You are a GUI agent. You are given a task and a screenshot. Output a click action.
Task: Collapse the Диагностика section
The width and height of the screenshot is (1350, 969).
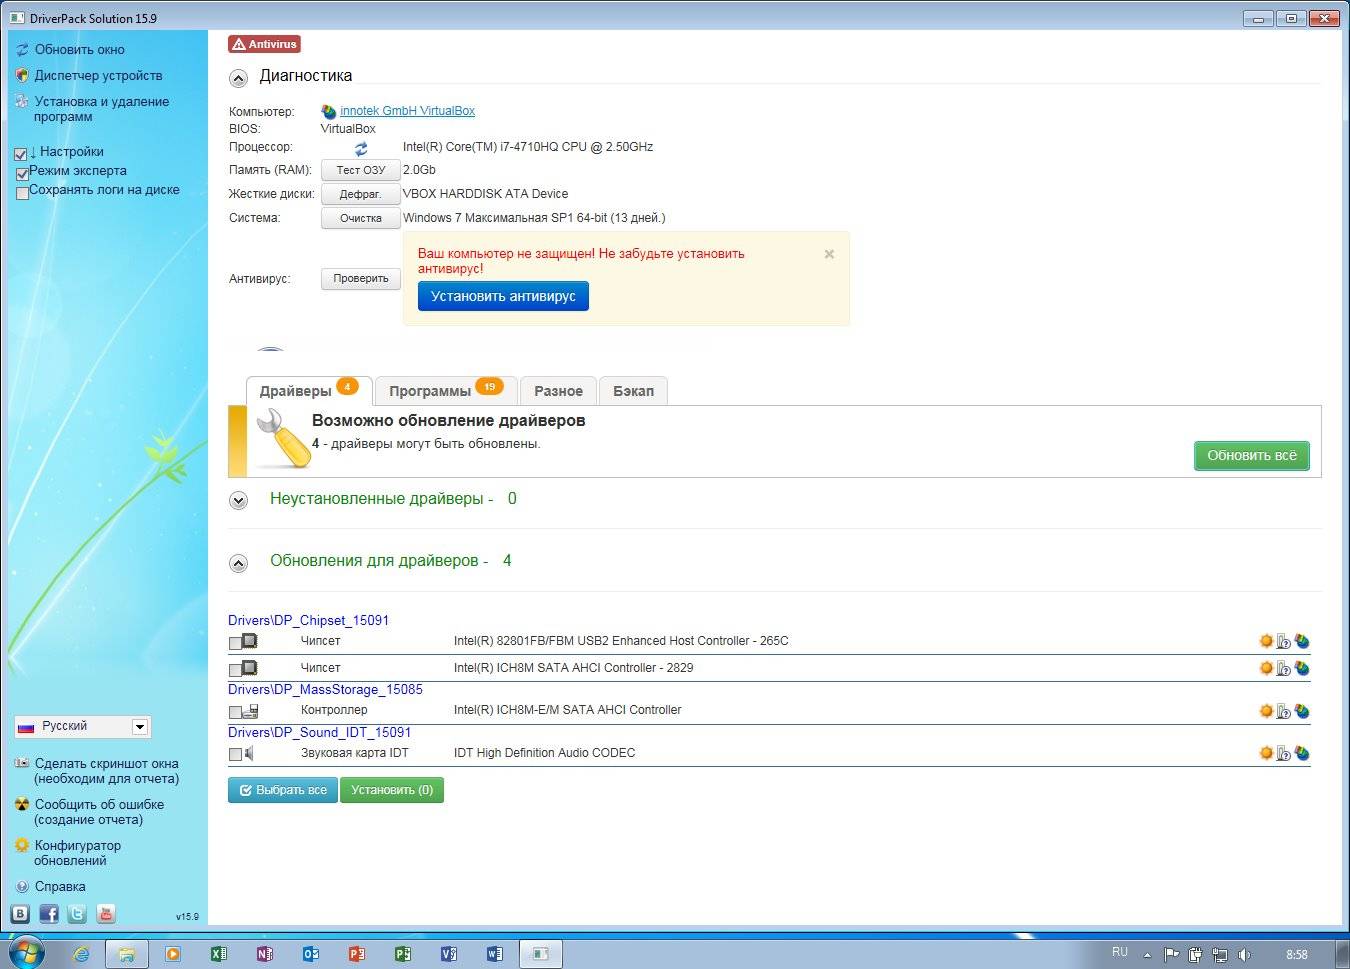pos(238,78)
